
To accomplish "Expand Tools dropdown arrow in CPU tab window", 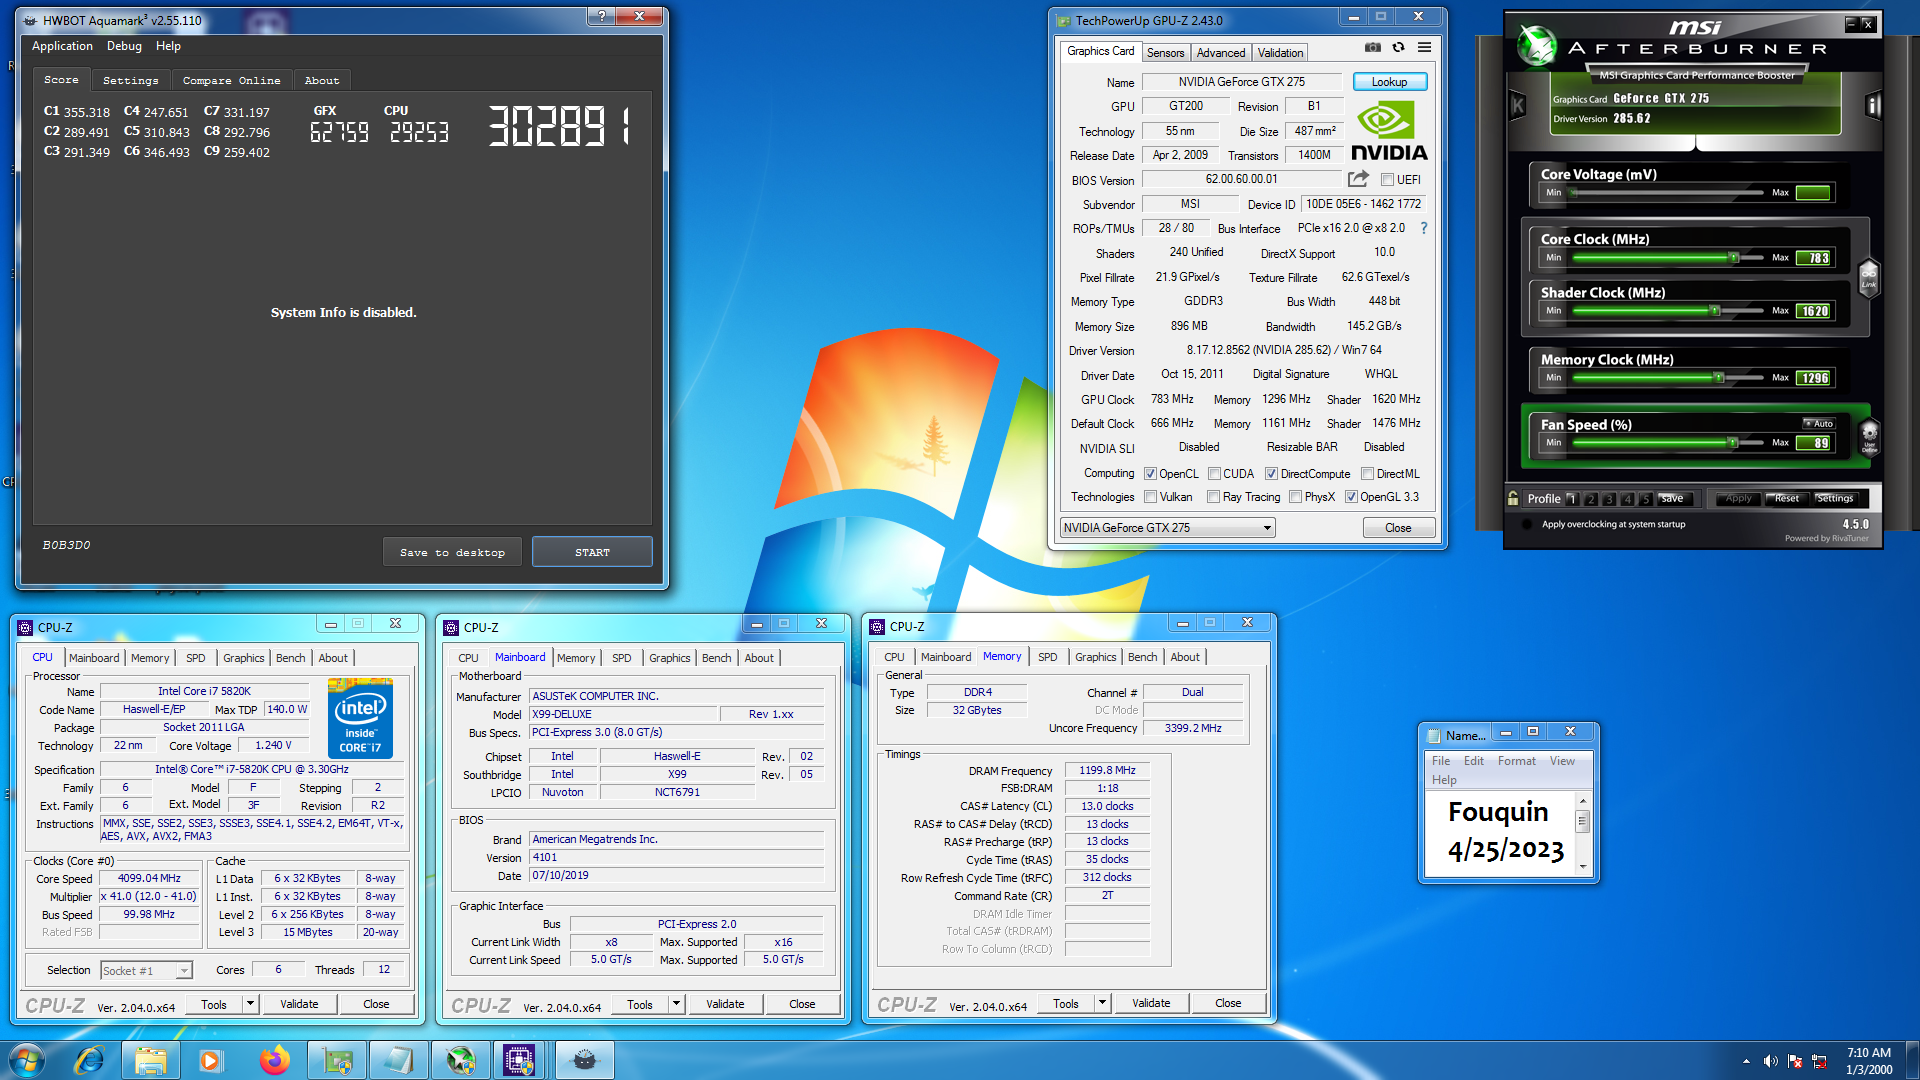I will point(250,1004).
